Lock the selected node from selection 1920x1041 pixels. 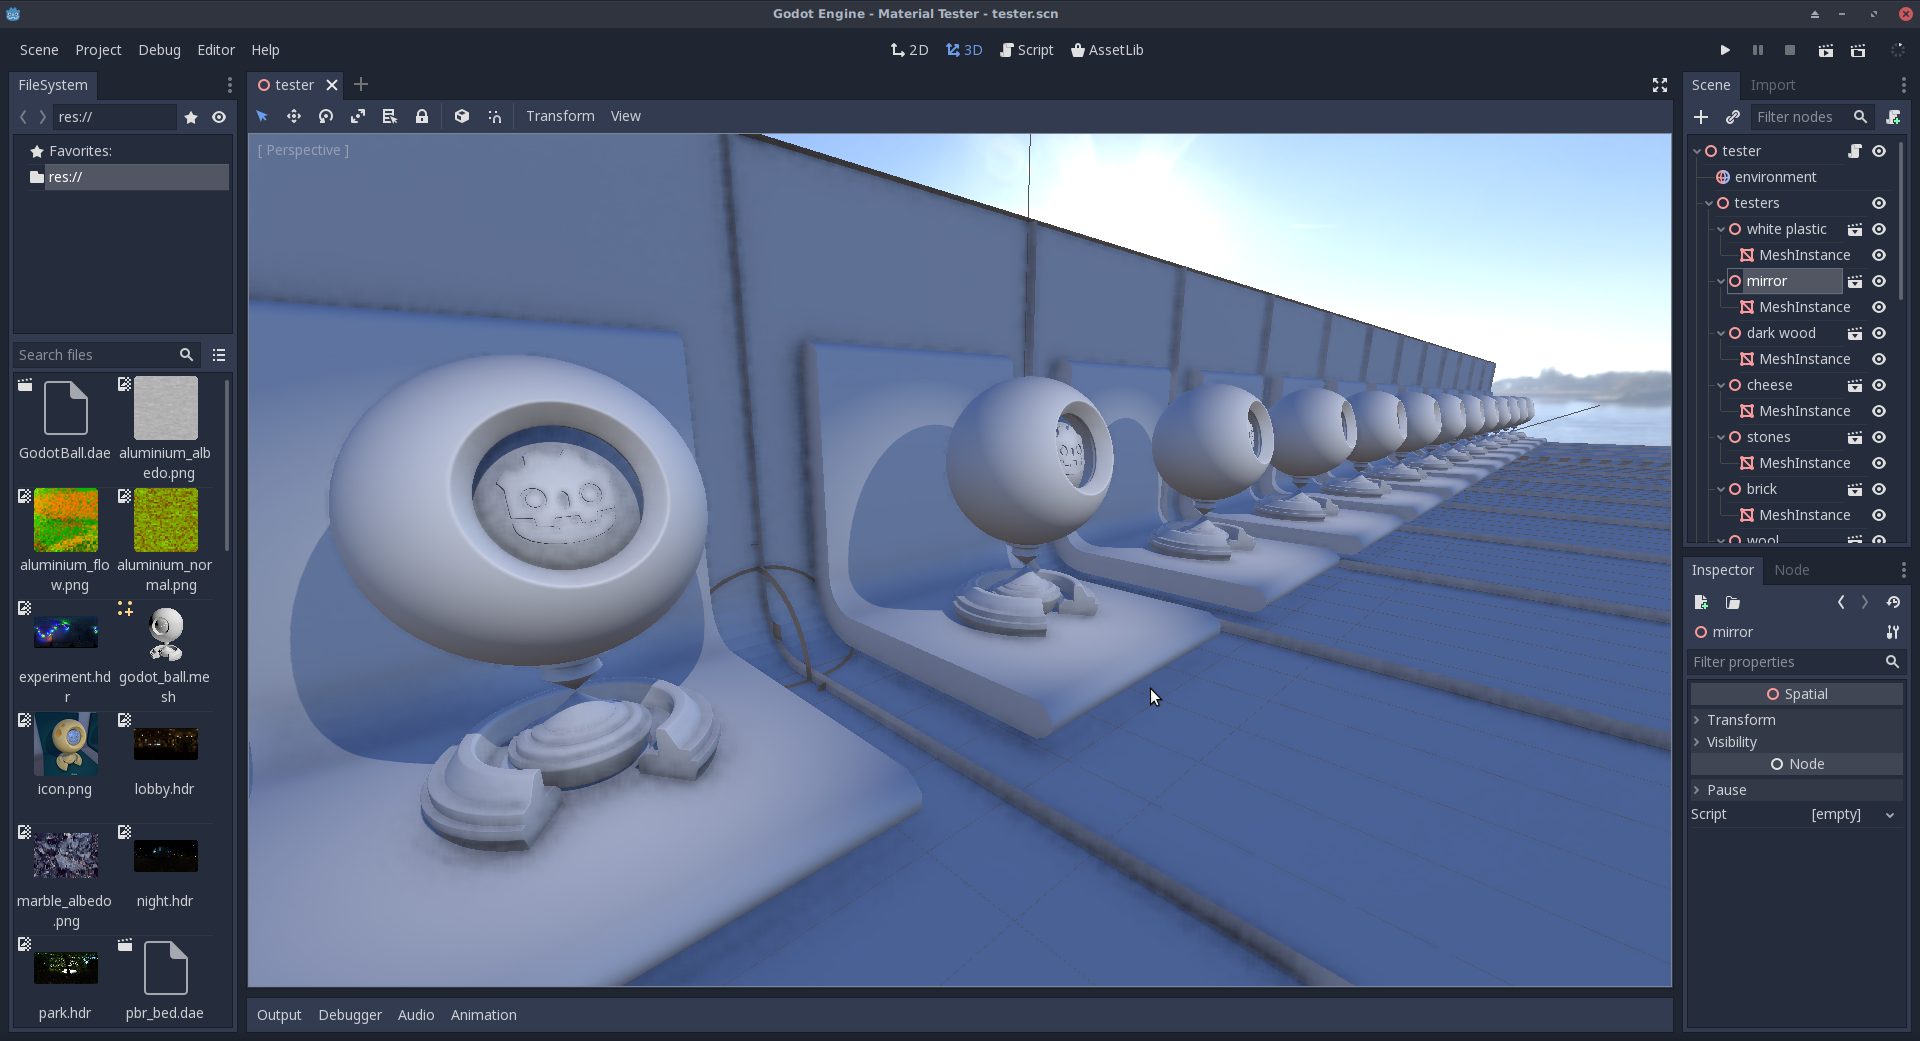click(x=422, y=116)
